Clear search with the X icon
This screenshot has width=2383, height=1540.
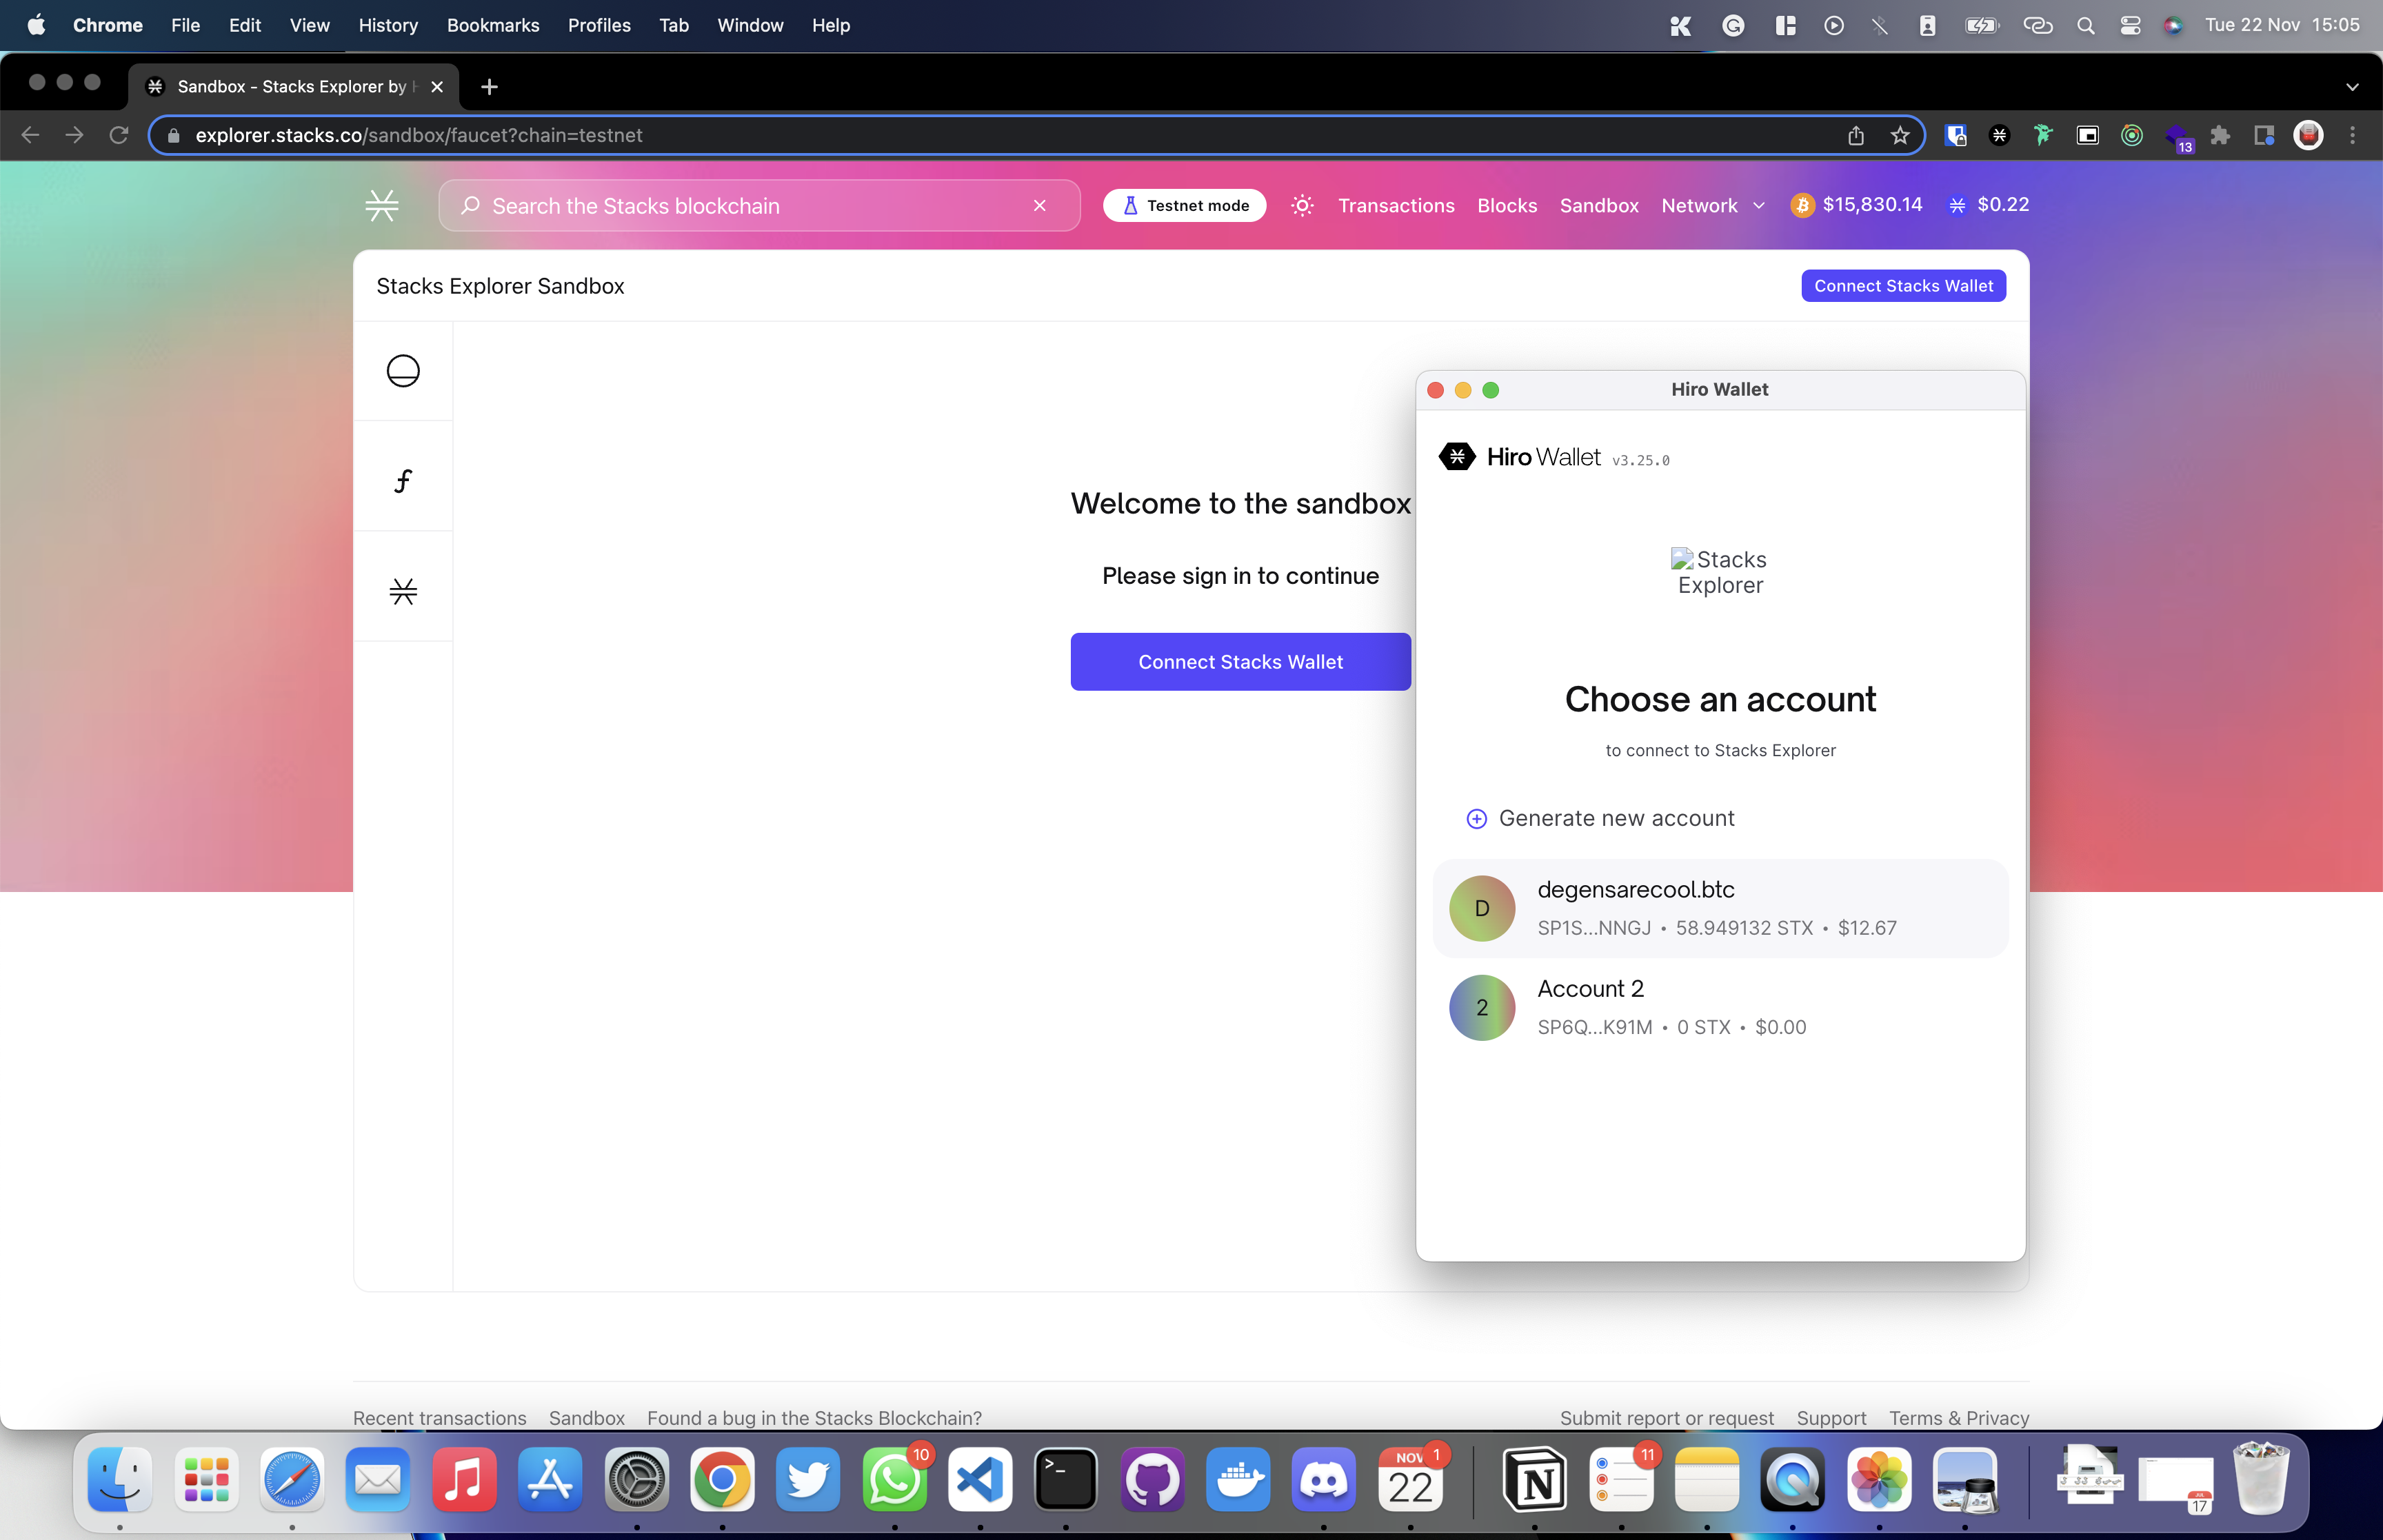pyautogui.click(x=1040, y=205)
